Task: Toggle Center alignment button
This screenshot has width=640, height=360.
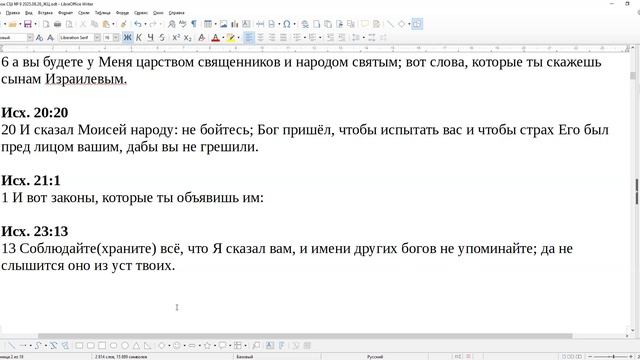Action: point(260,38)
